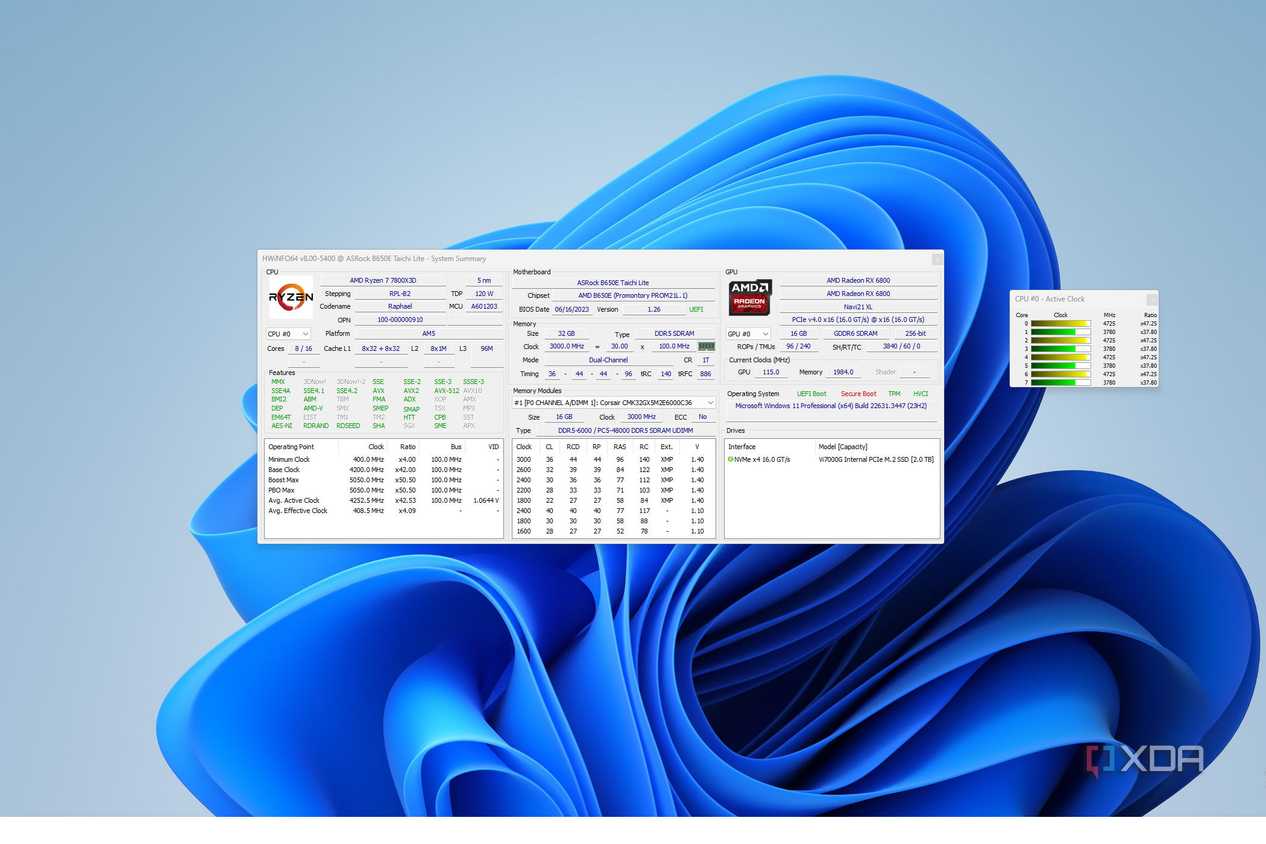Screen dimensions: 1266x844
Task: Click the Windows 11 Professional build text
Action: pyautogui.click(x=831, y=406)
